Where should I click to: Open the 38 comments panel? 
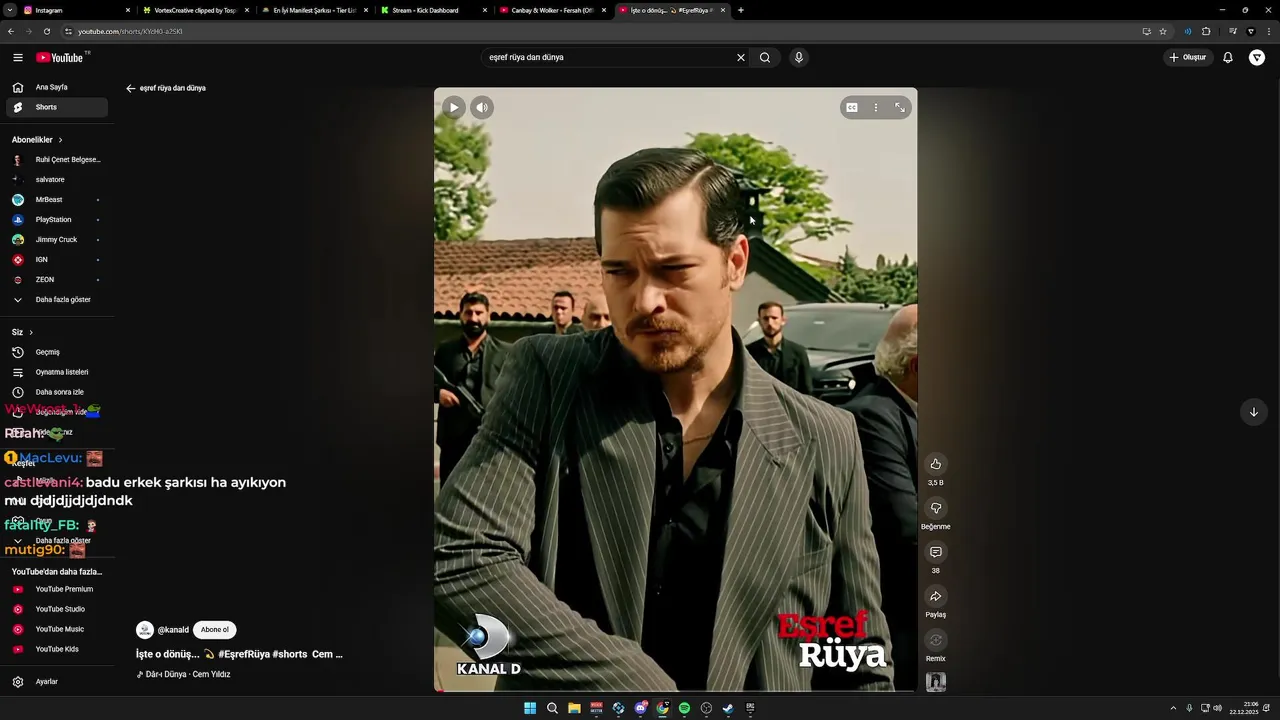(936, 552)
